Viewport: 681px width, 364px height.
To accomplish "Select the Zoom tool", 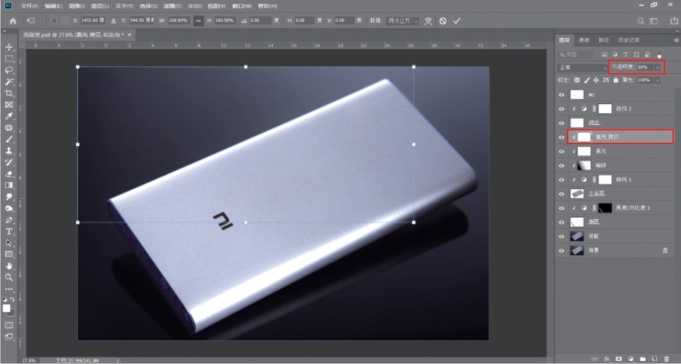I will [9, 277].
